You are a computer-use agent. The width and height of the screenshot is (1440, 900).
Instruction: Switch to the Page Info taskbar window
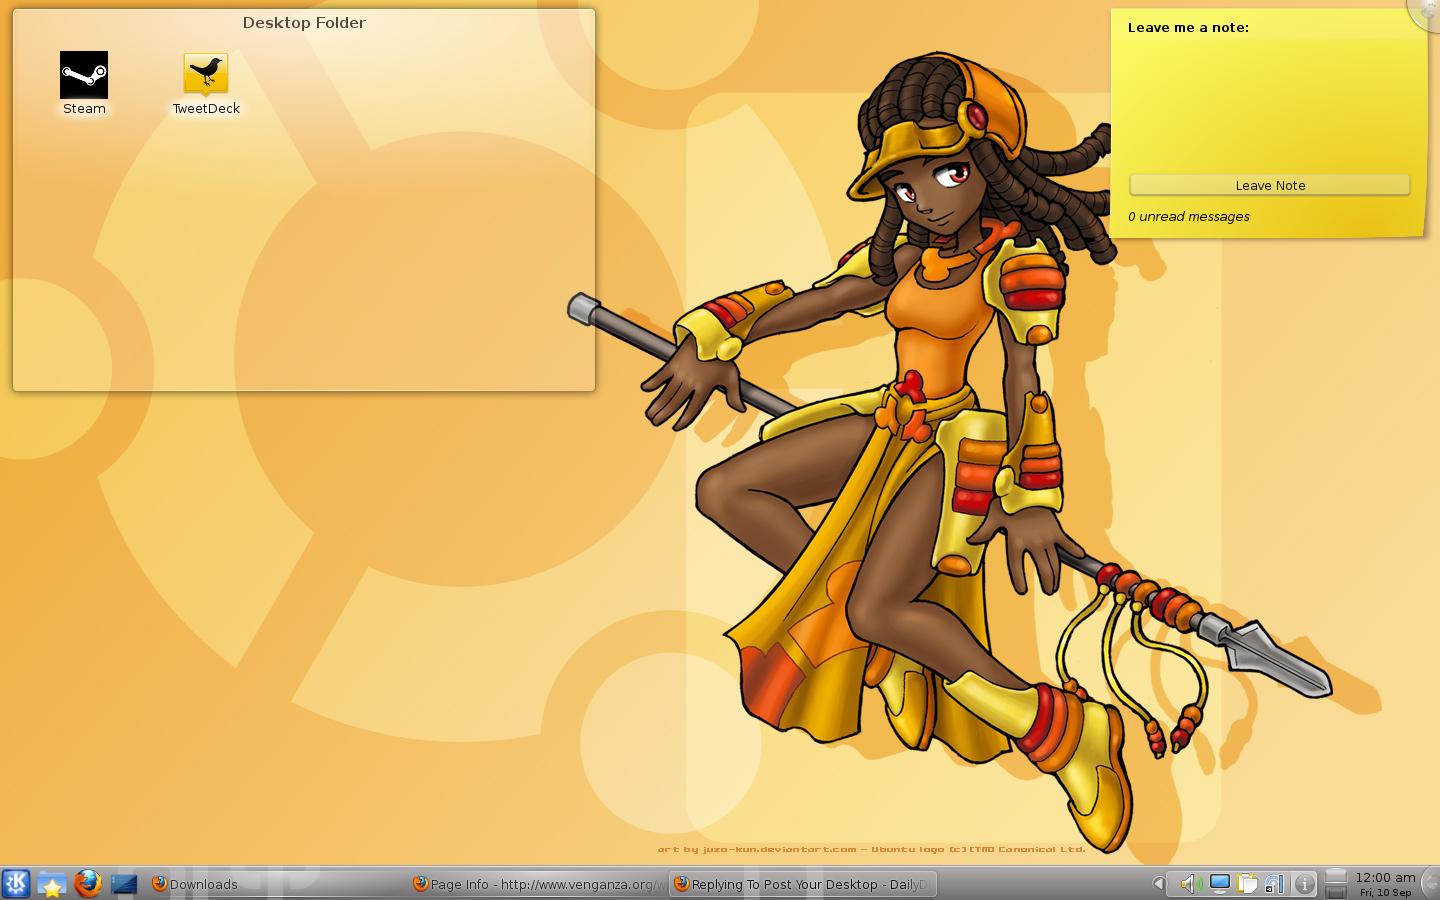coord(539,884)
